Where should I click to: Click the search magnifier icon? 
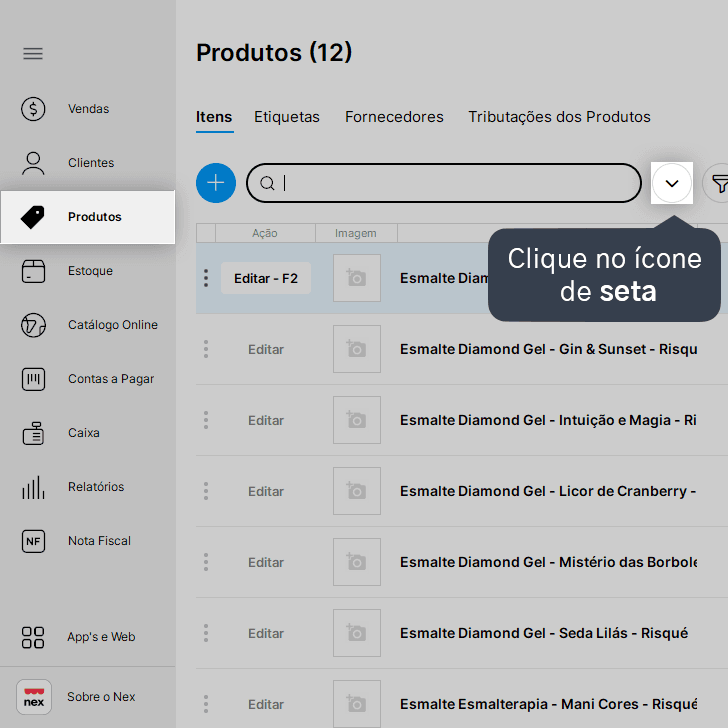[x=267, y=183]
